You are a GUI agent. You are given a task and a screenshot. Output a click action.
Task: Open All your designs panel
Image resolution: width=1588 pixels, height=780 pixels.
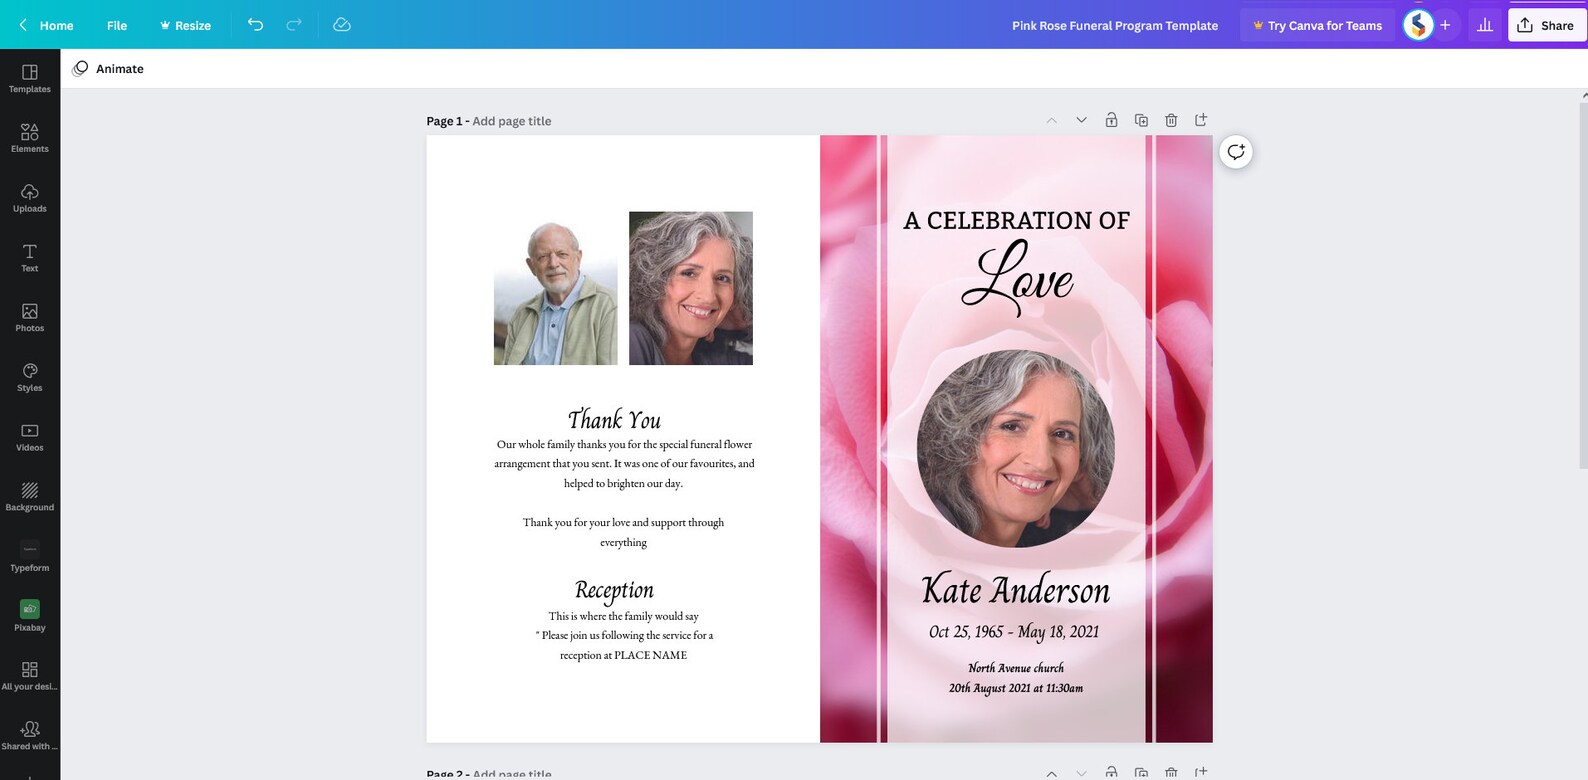pos(30,677)
